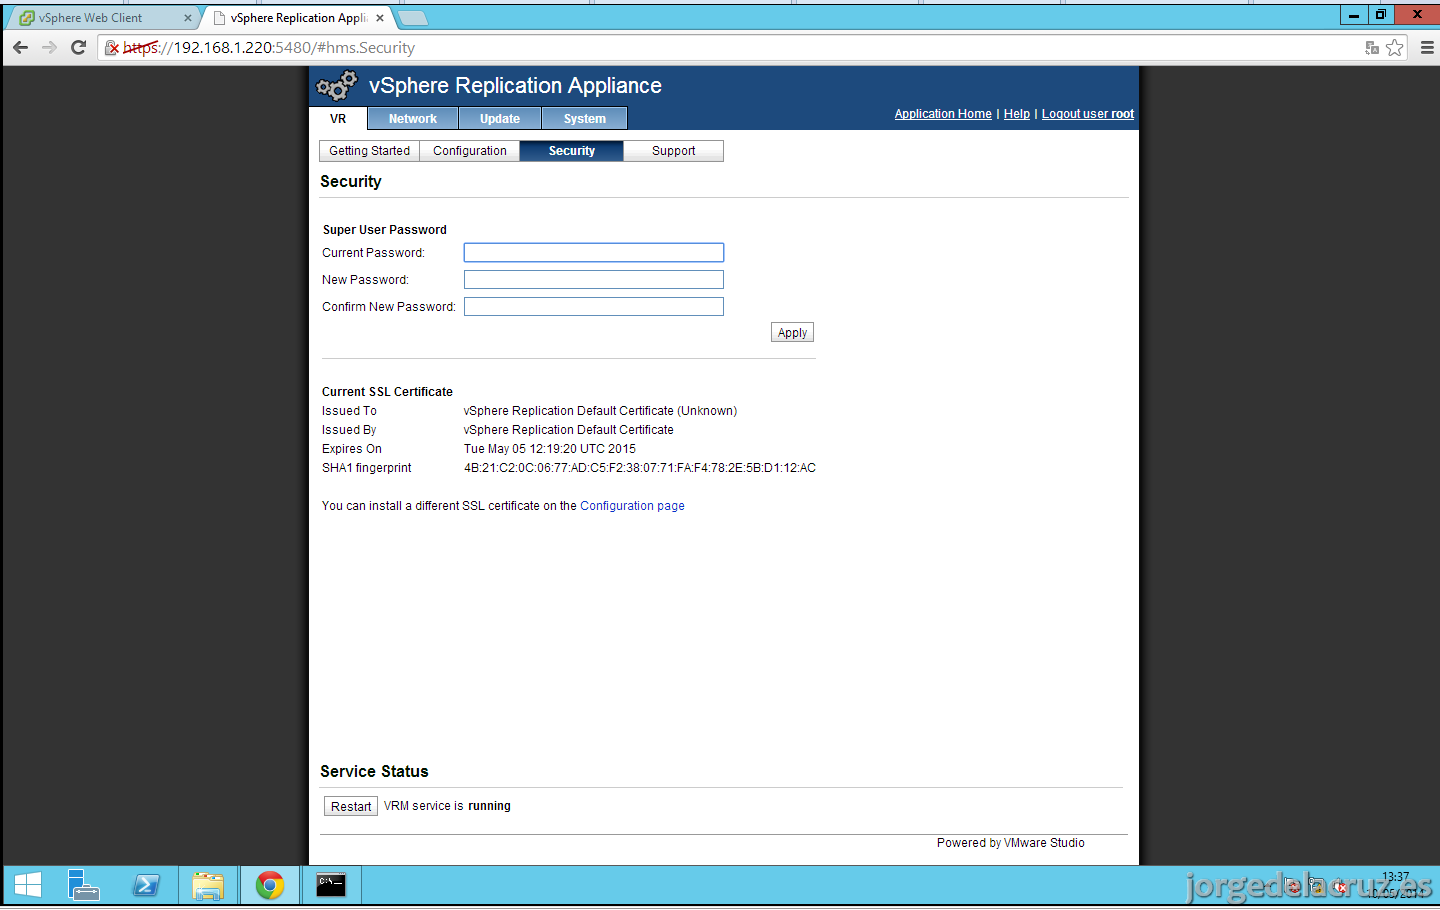The height and width of the screenshot is (910, 1440).
Task: Click the Apply button
Action: (x=792, y=333)
